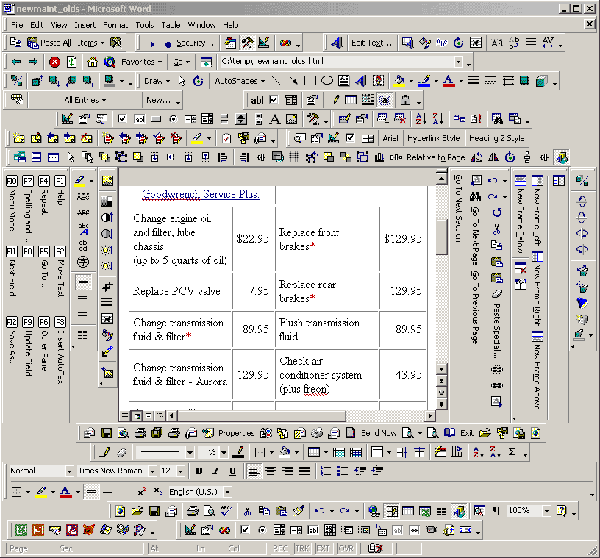
Task: Toggle the Show/Hide paragraph marks button
Action: [x=496, y=511]
